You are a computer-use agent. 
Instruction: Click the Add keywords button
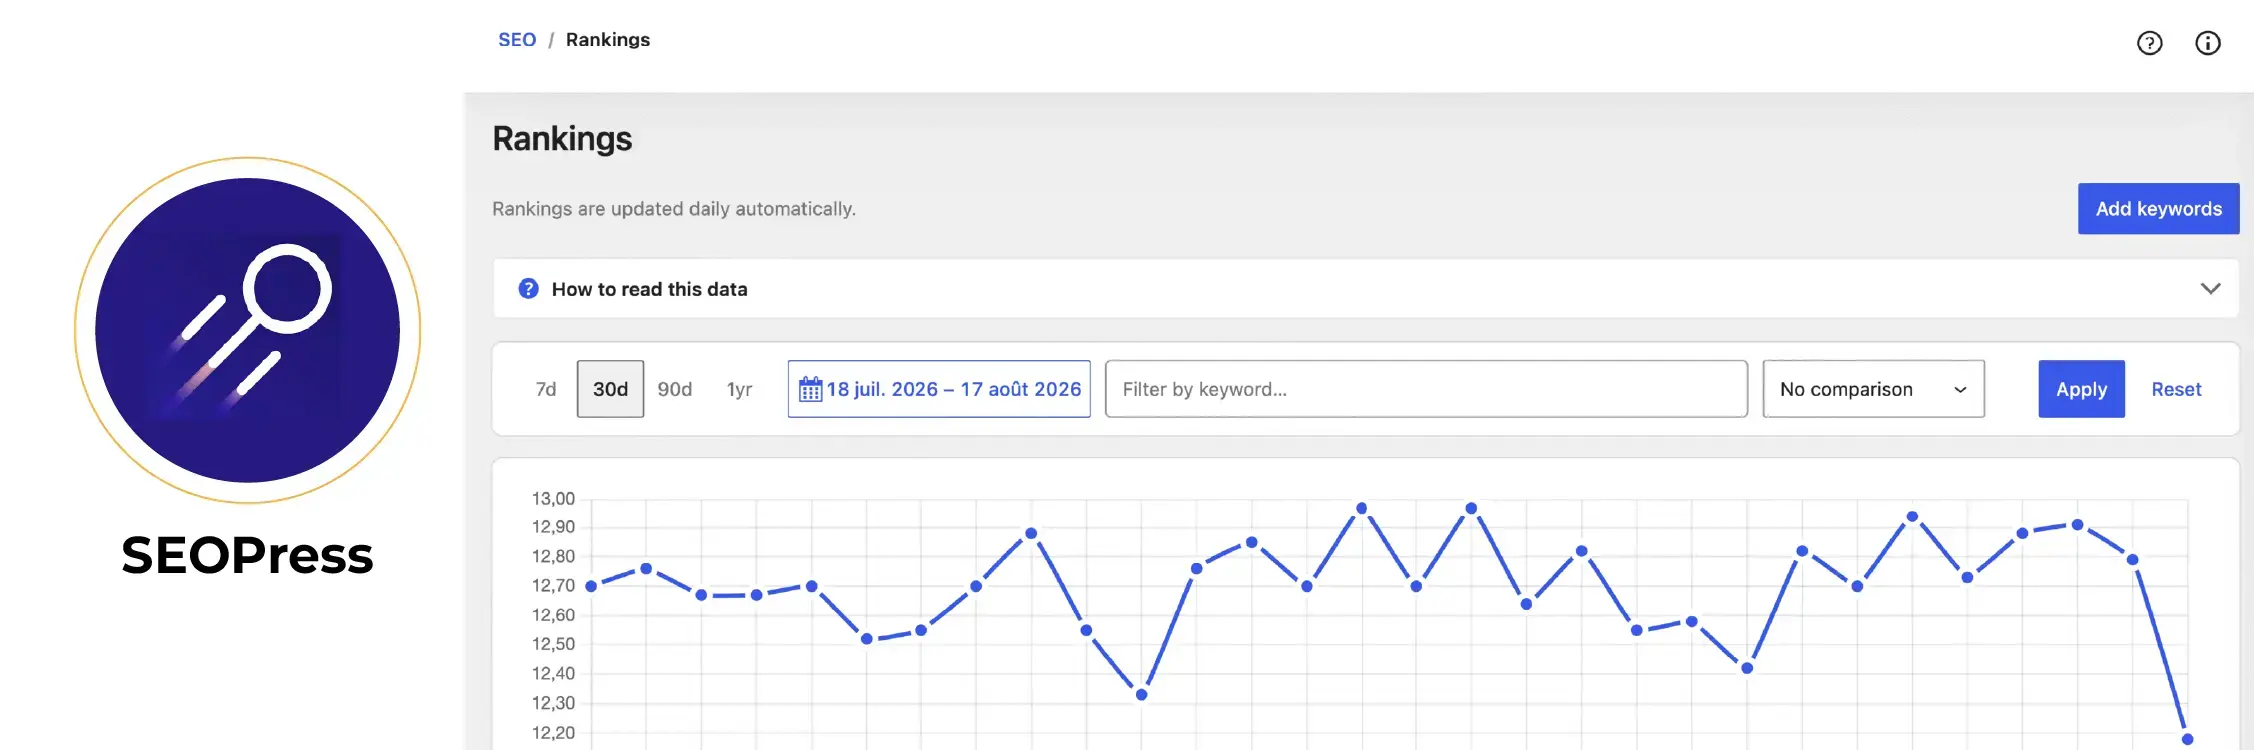pos(2158,209)
